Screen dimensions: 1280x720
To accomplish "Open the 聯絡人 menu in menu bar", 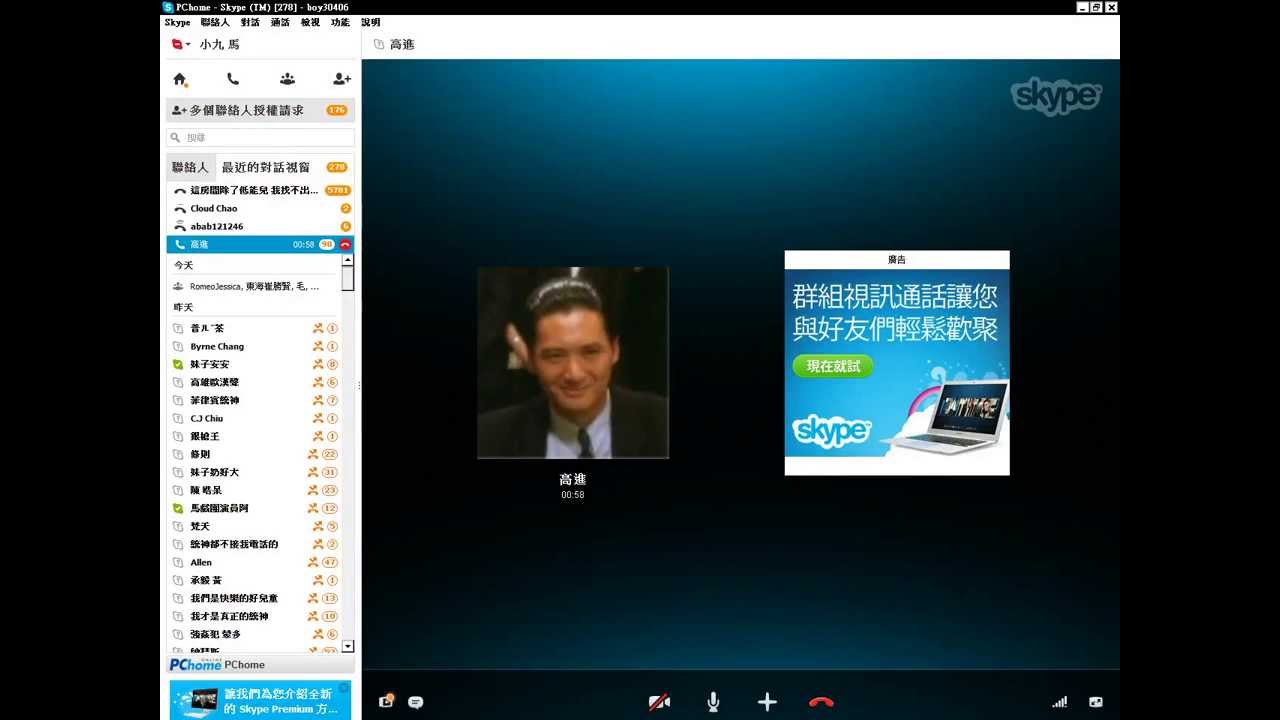I will pyautogui.click(x=215, y=22).
